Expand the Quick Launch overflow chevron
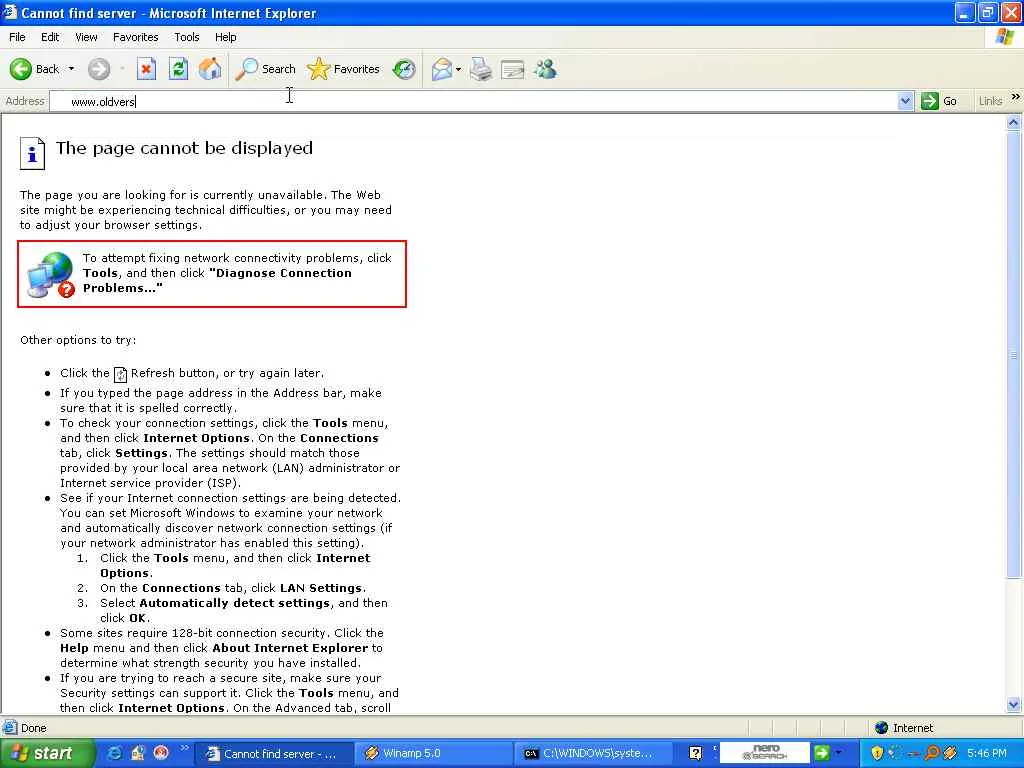The height and width of the screenshot is (768, 1024). click(x=184, y=748)
